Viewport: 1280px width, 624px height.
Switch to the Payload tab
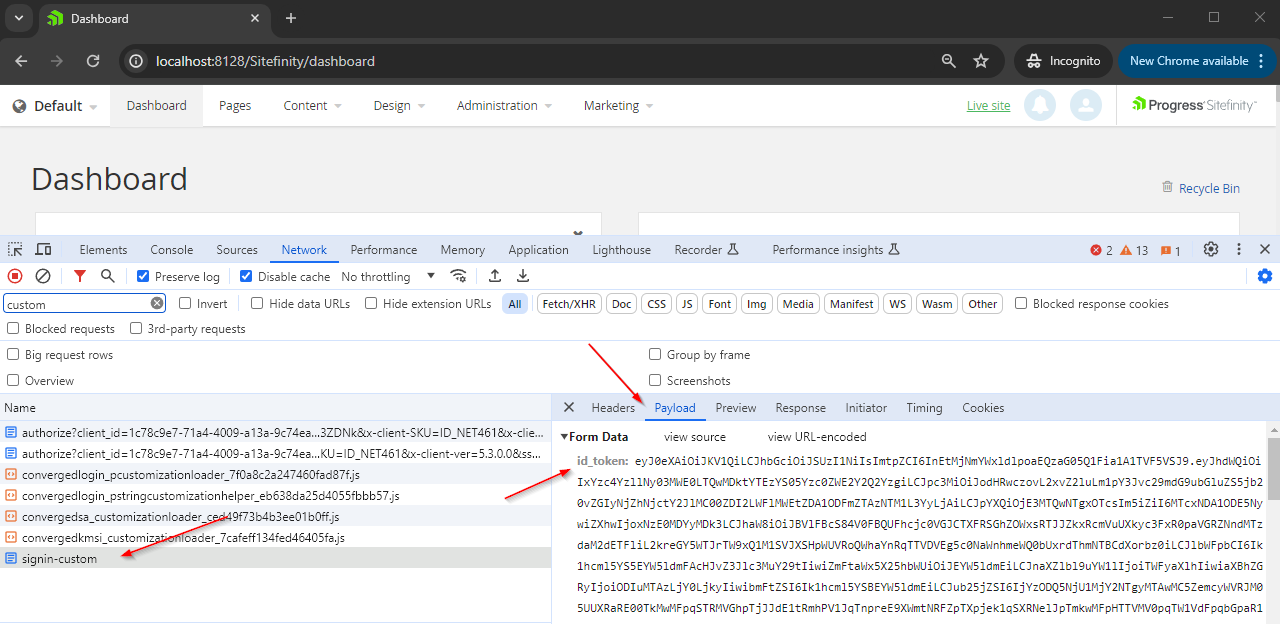click(675, 407)
